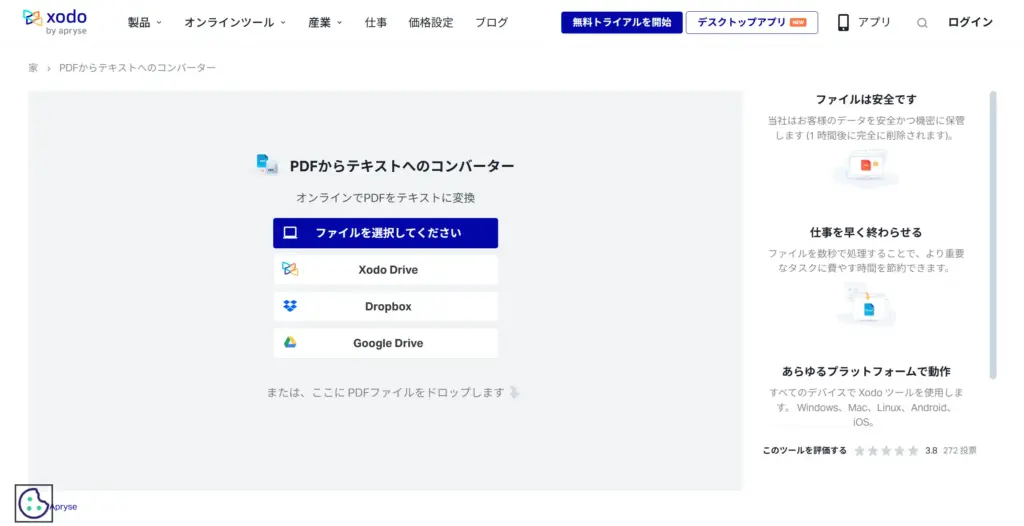
Task: Click the Xodo logo icon
Action: pos(32,18)
